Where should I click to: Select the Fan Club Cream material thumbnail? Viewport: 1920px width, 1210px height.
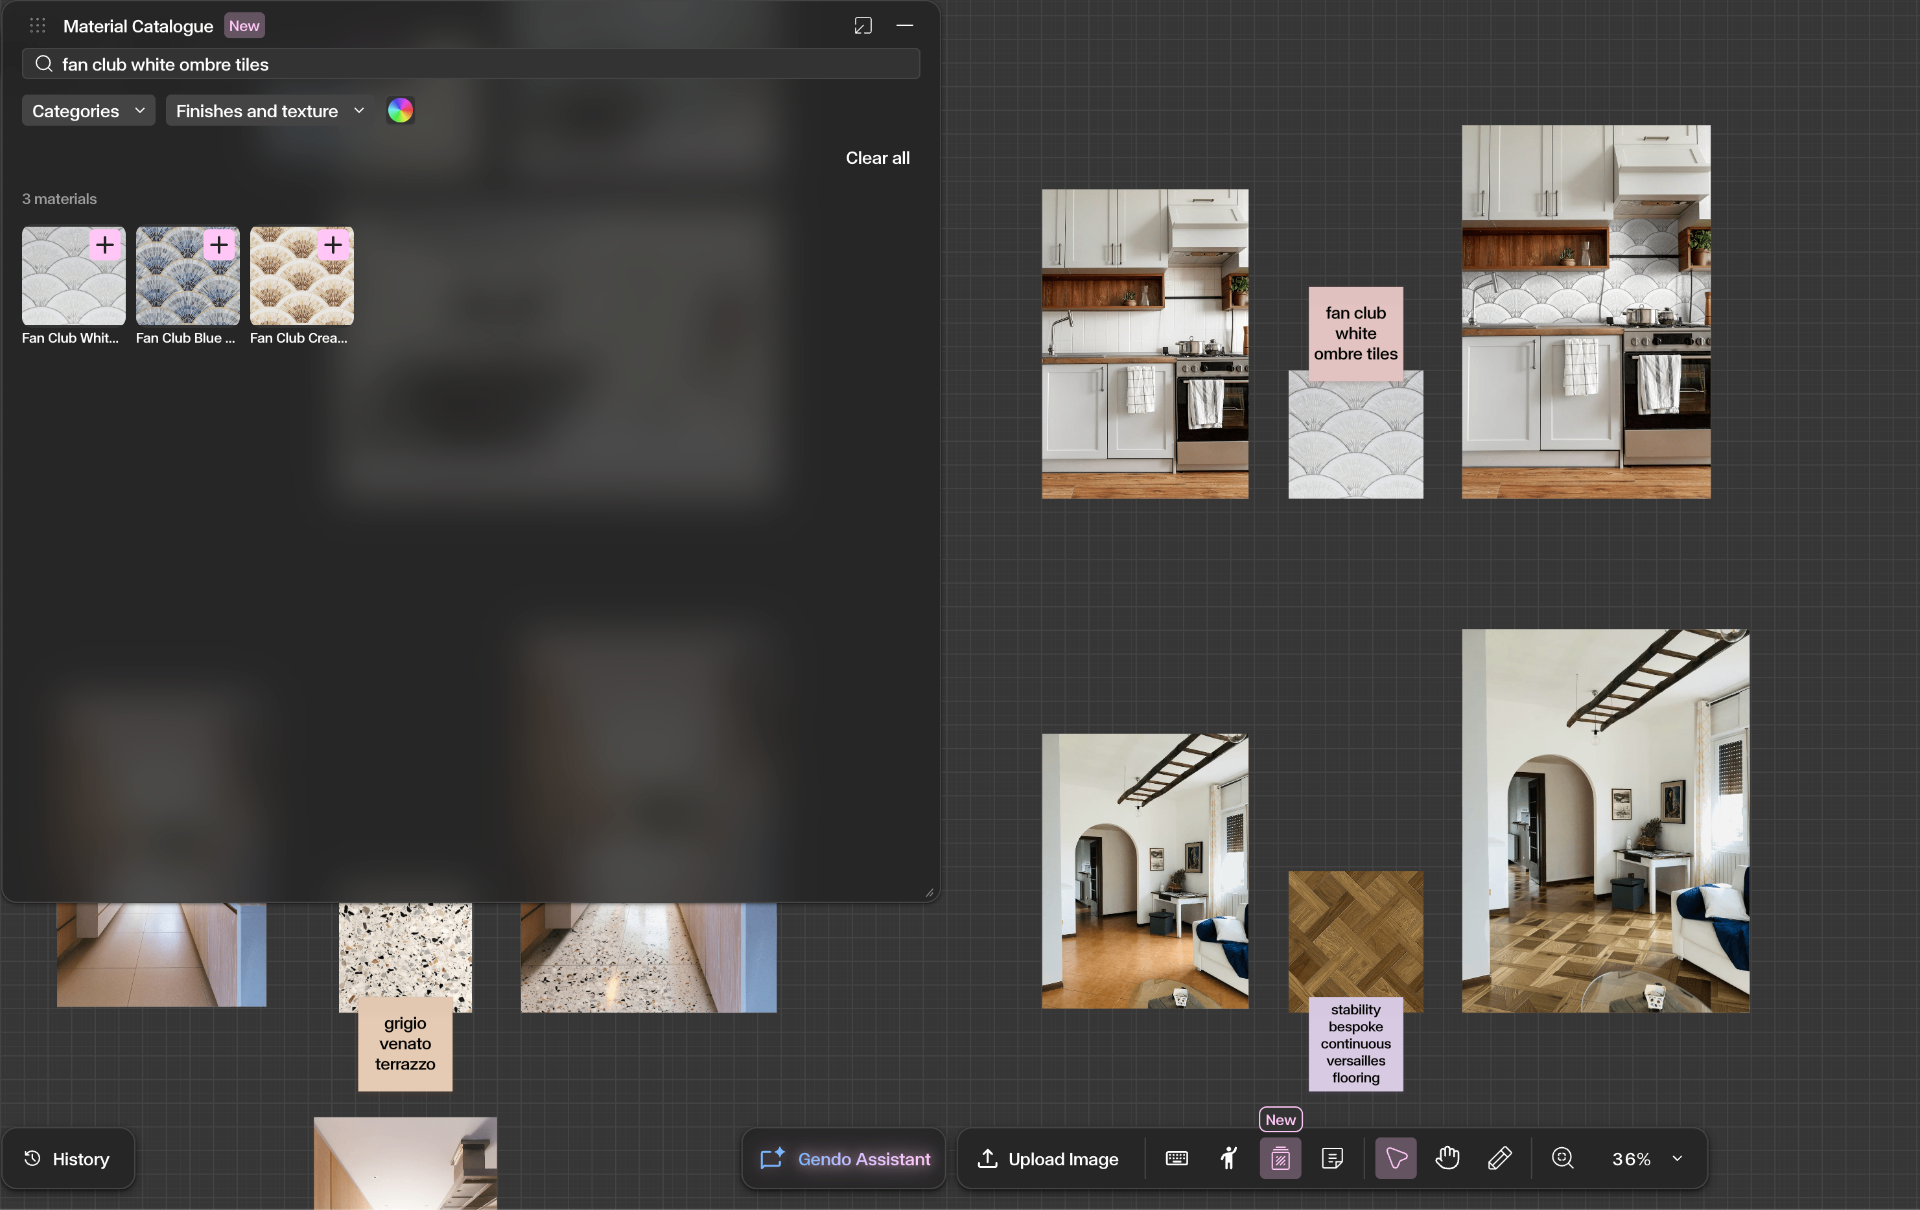click(302, 276)
